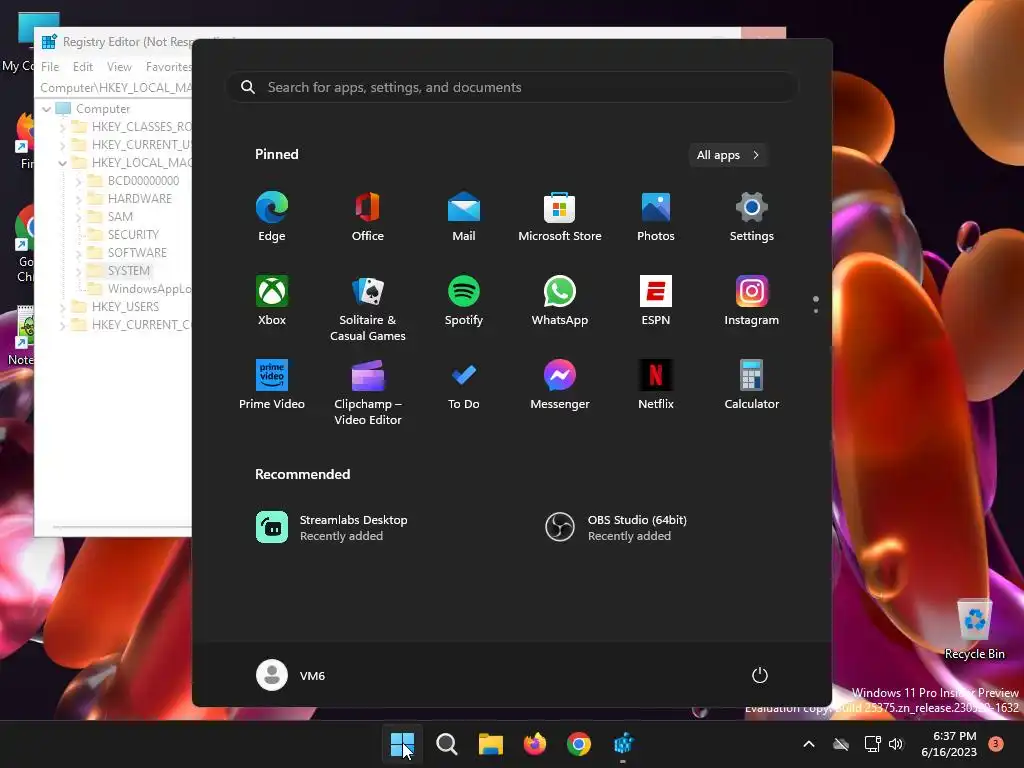Launch Spotify
Viewport: 1024px width, 768px height.
pos(464,300)
